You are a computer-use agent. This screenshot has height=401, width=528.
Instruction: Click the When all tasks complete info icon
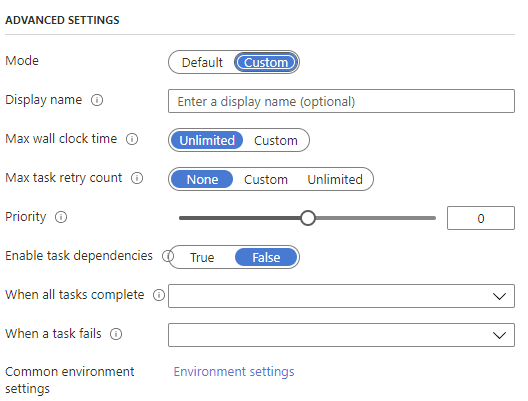(x=159, y=295)
